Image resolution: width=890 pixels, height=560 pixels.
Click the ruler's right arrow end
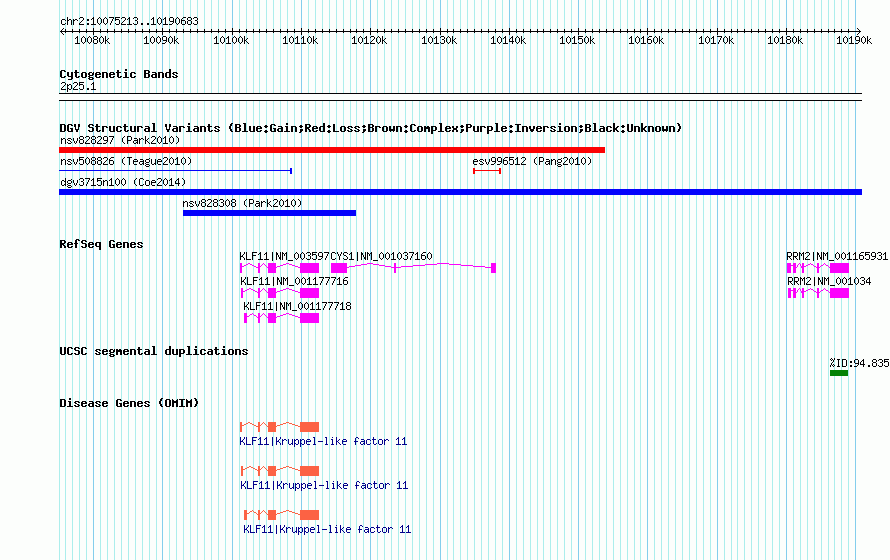click(x=859, y=31)
